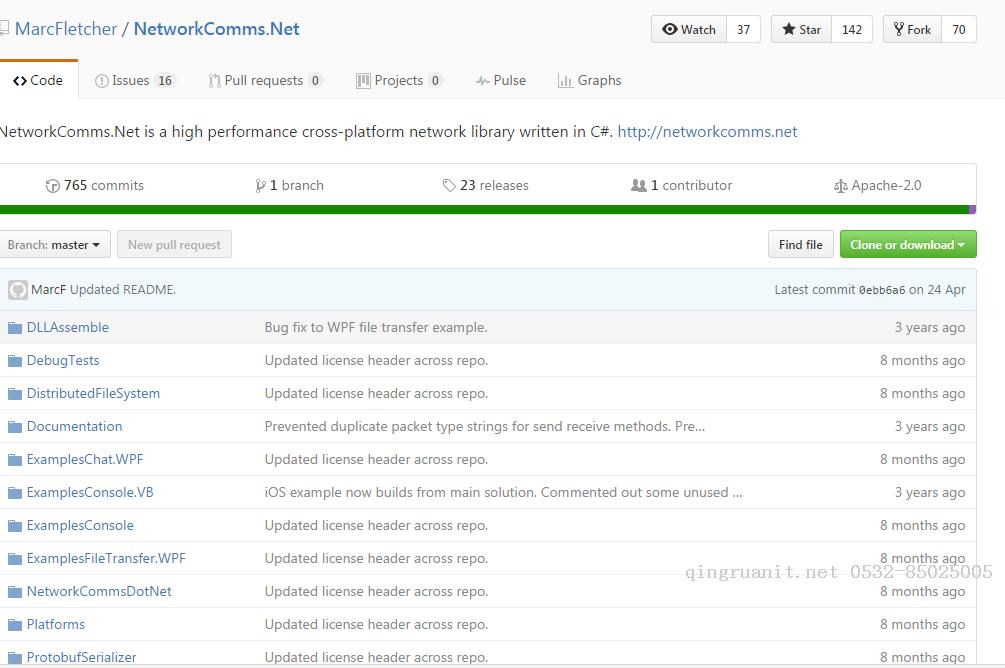Click the contributors people icon

(x=638, y=185)
